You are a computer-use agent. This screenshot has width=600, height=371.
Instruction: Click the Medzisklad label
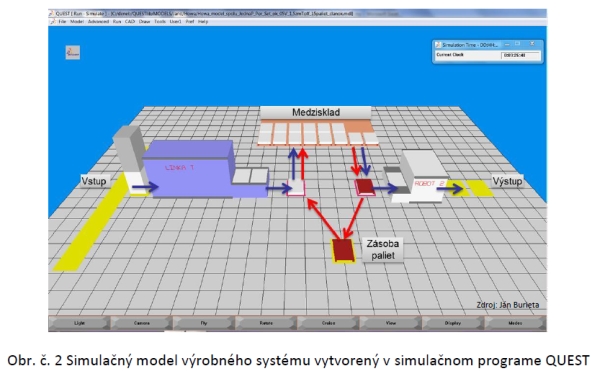point(316,112)
